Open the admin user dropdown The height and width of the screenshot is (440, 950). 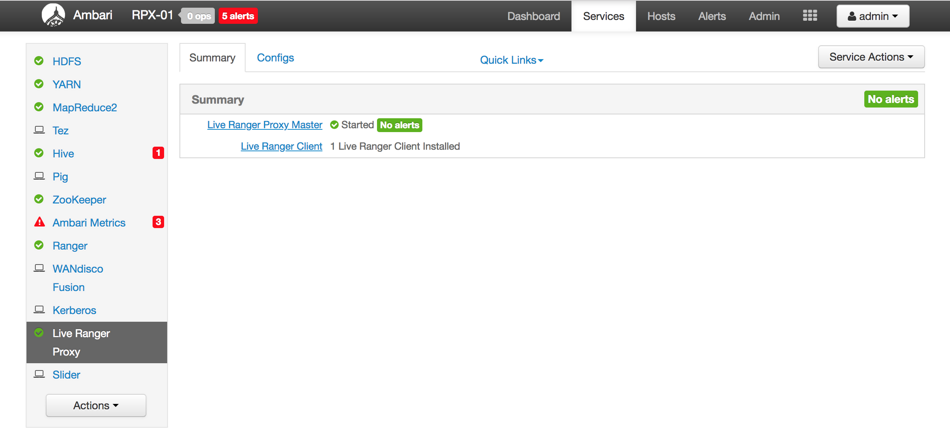coord(873,16)
